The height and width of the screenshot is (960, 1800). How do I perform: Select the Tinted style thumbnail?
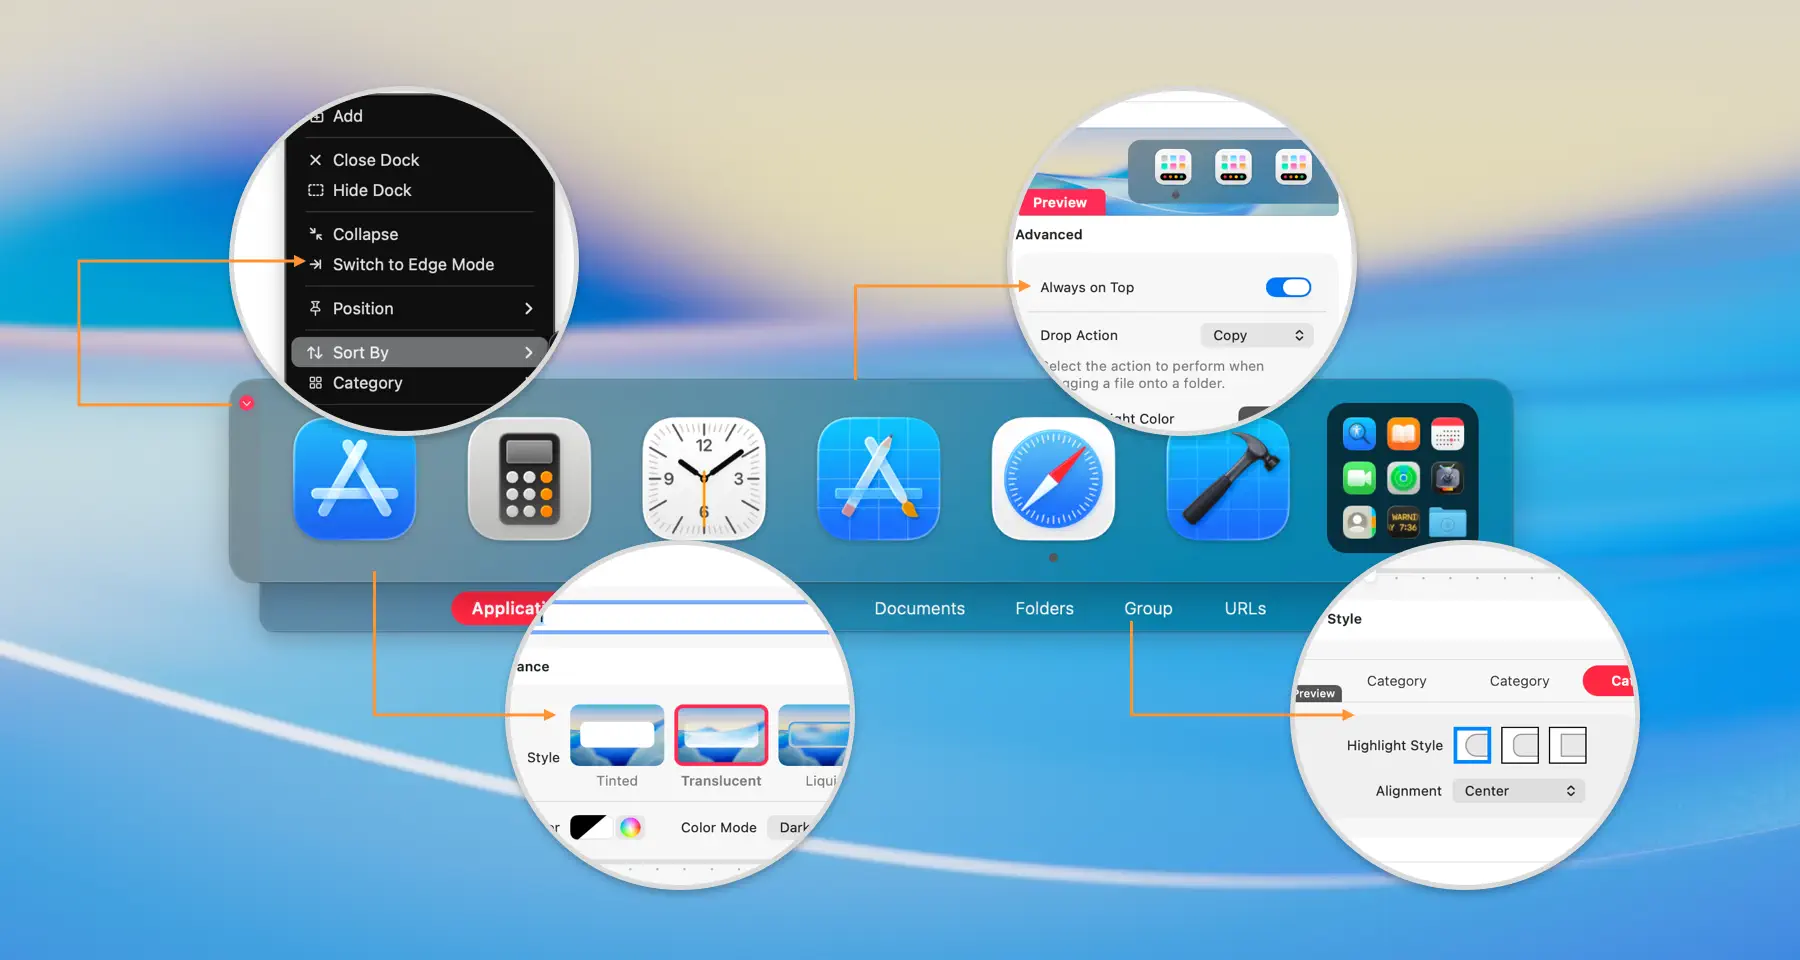point(617,735)
